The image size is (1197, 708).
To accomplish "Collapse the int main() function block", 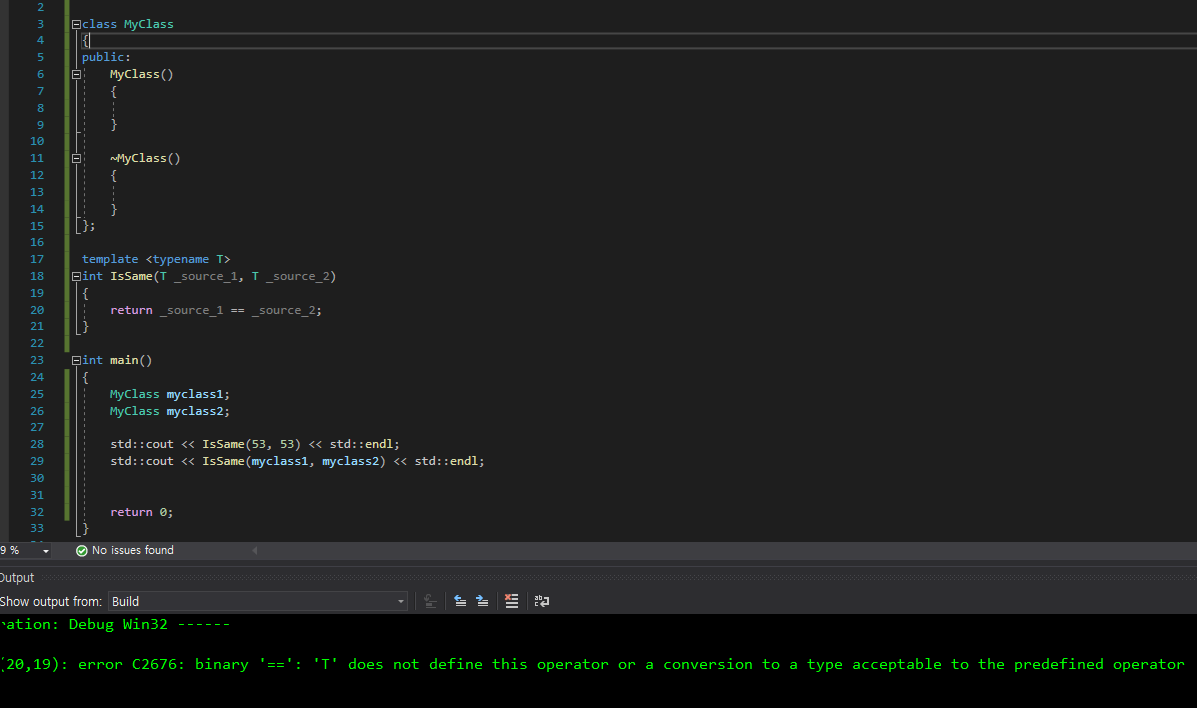I will [x=76, y=360].
